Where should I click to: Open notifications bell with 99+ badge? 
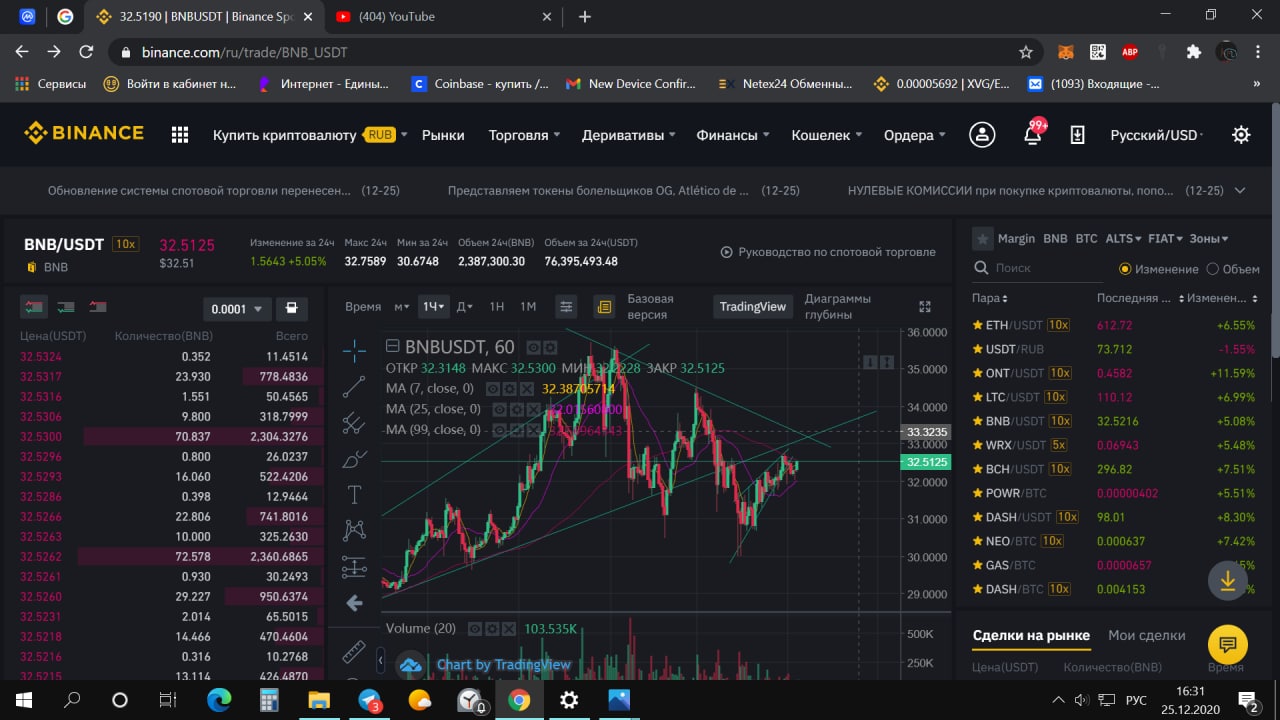tap(1033, 133)
